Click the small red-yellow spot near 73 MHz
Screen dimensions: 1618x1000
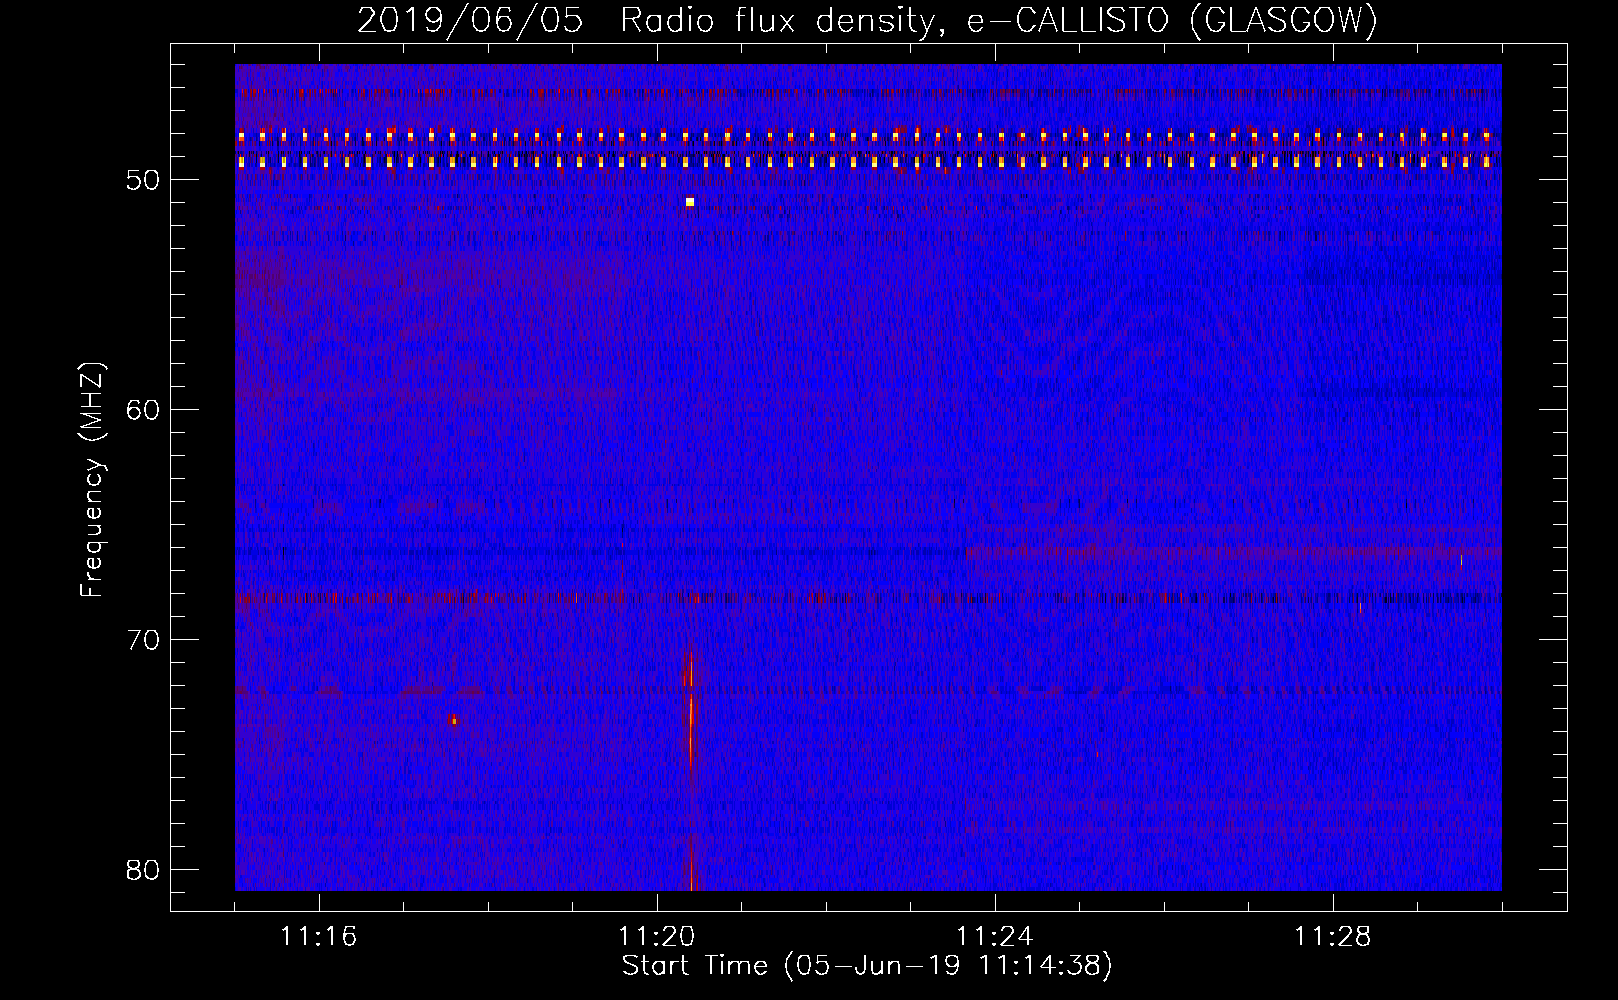pos(453,719)
